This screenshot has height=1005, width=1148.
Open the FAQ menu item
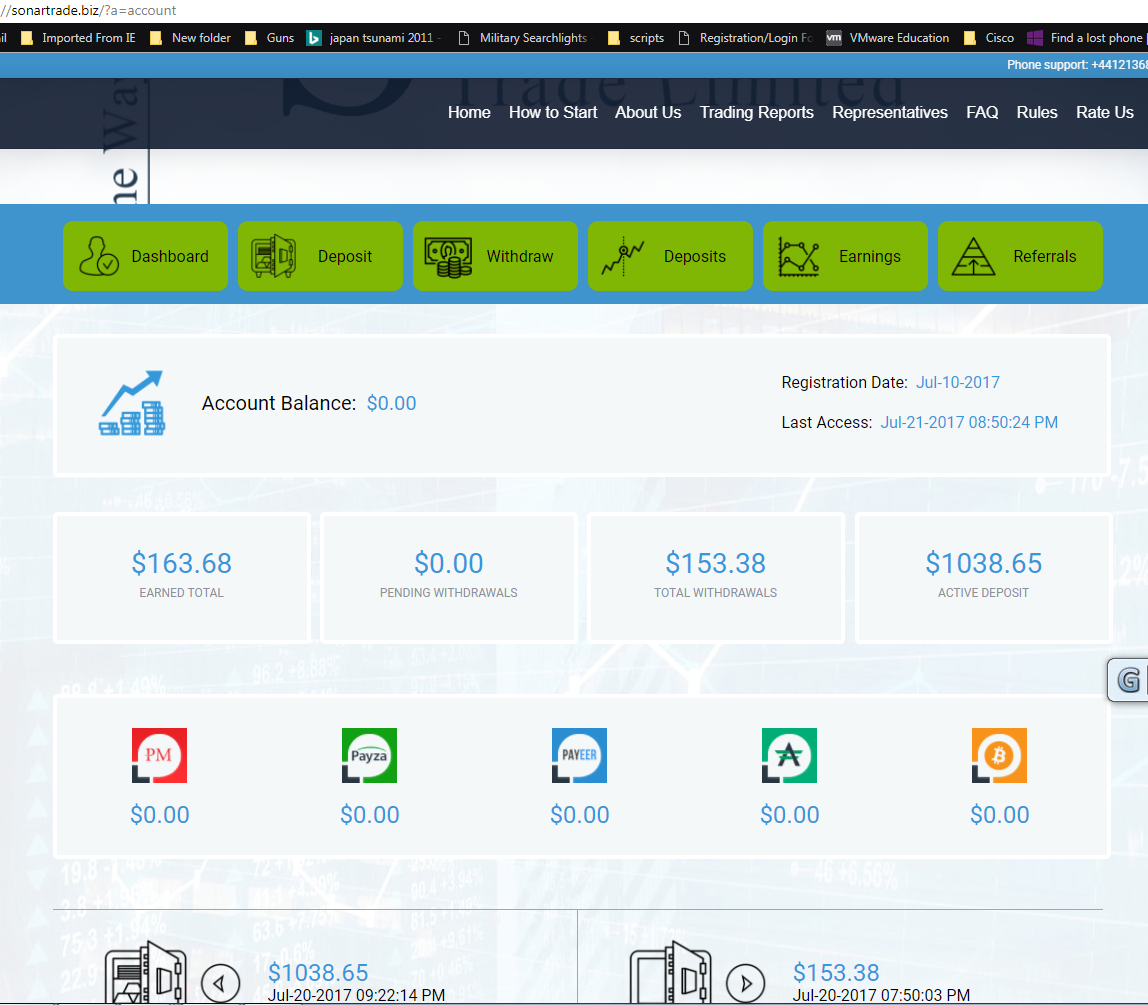(981, 112)
